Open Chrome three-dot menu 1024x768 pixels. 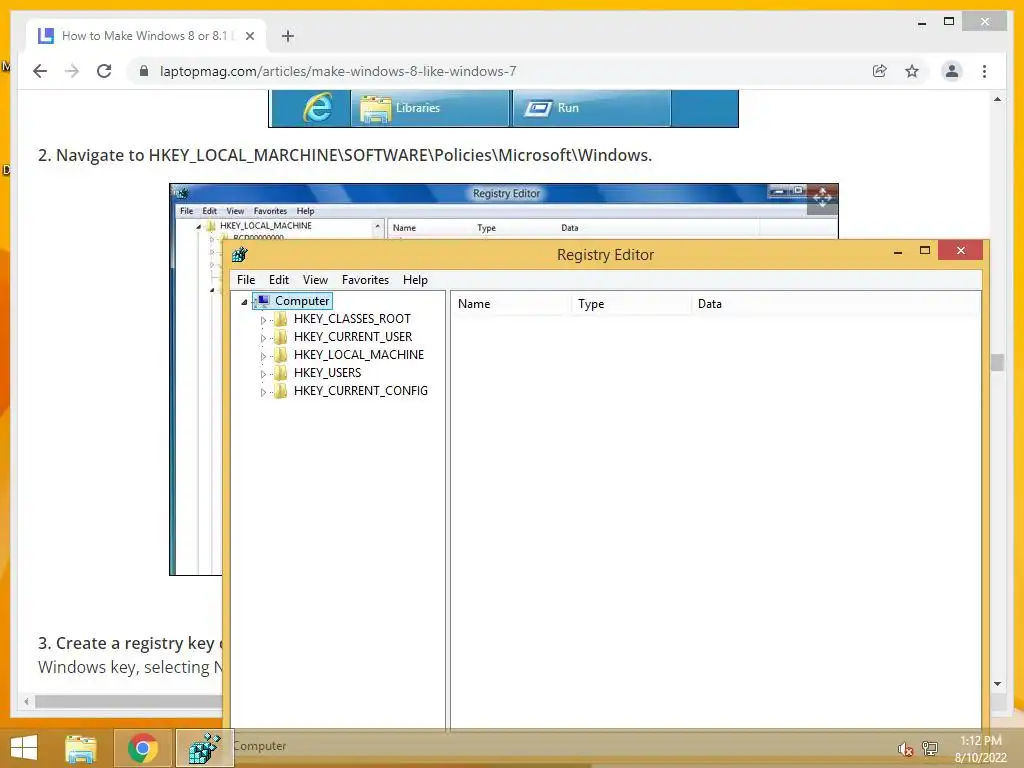(984, 71)
